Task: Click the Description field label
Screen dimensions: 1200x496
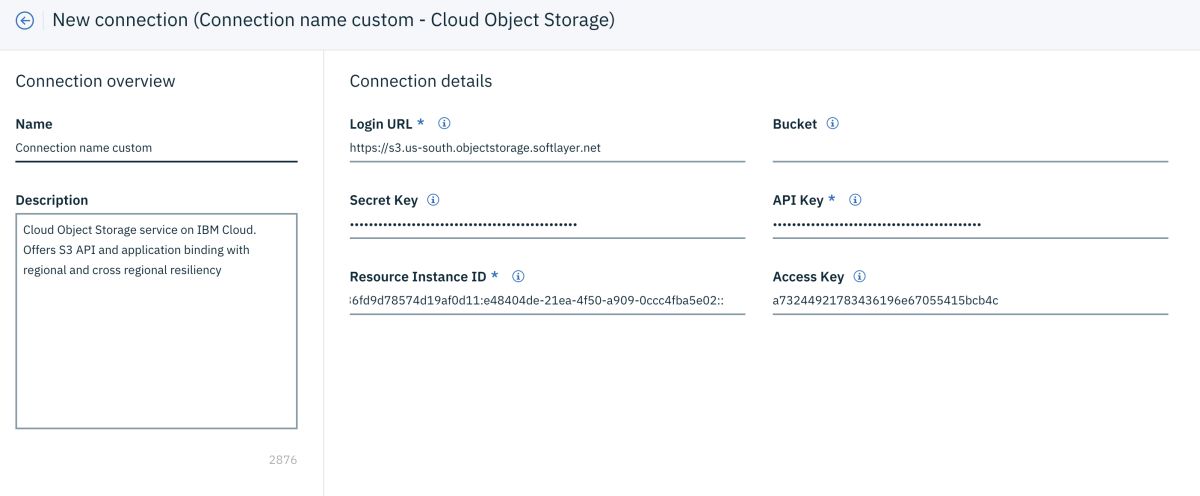Action: 52,200
